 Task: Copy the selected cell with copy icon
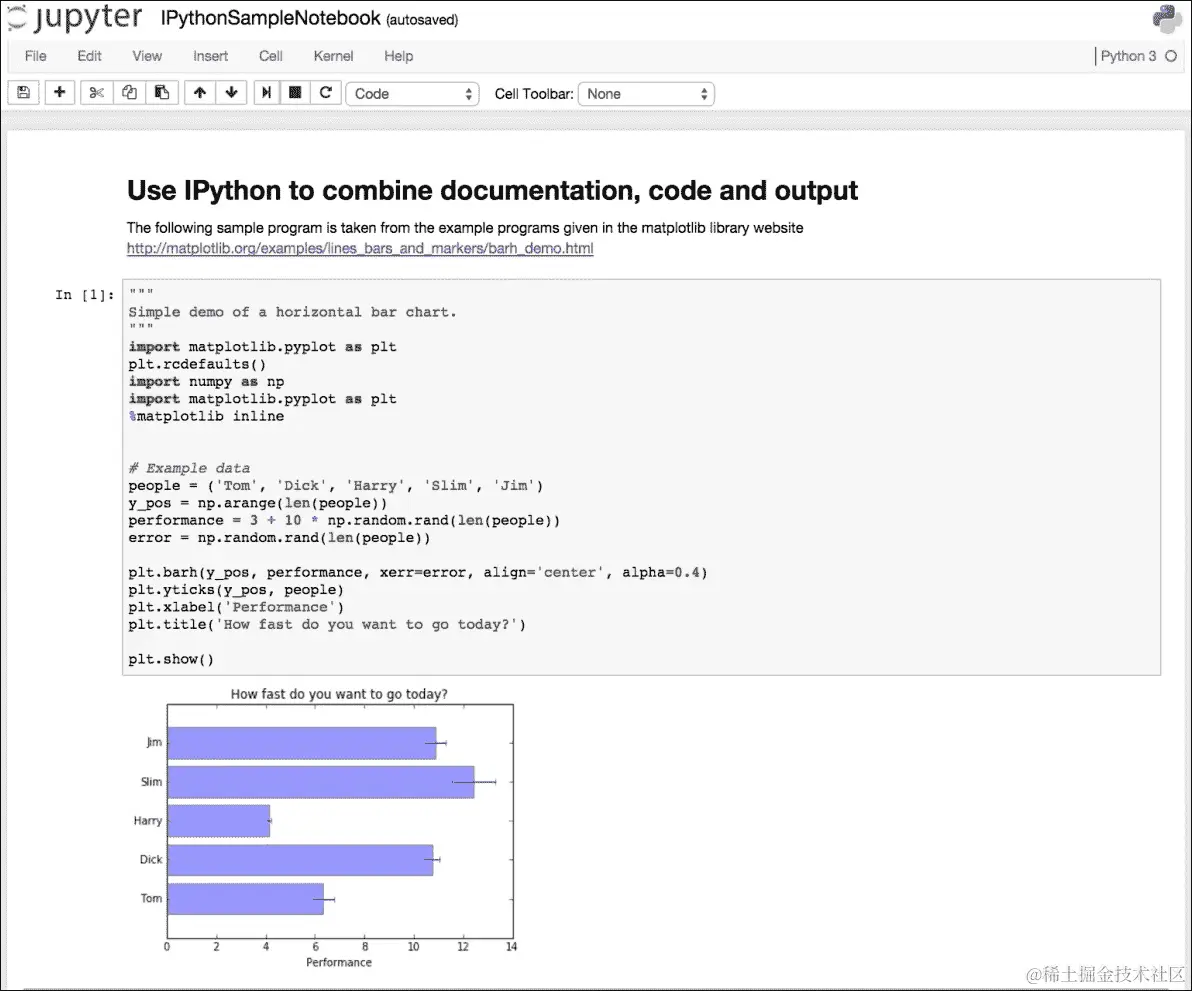(129, 92)
